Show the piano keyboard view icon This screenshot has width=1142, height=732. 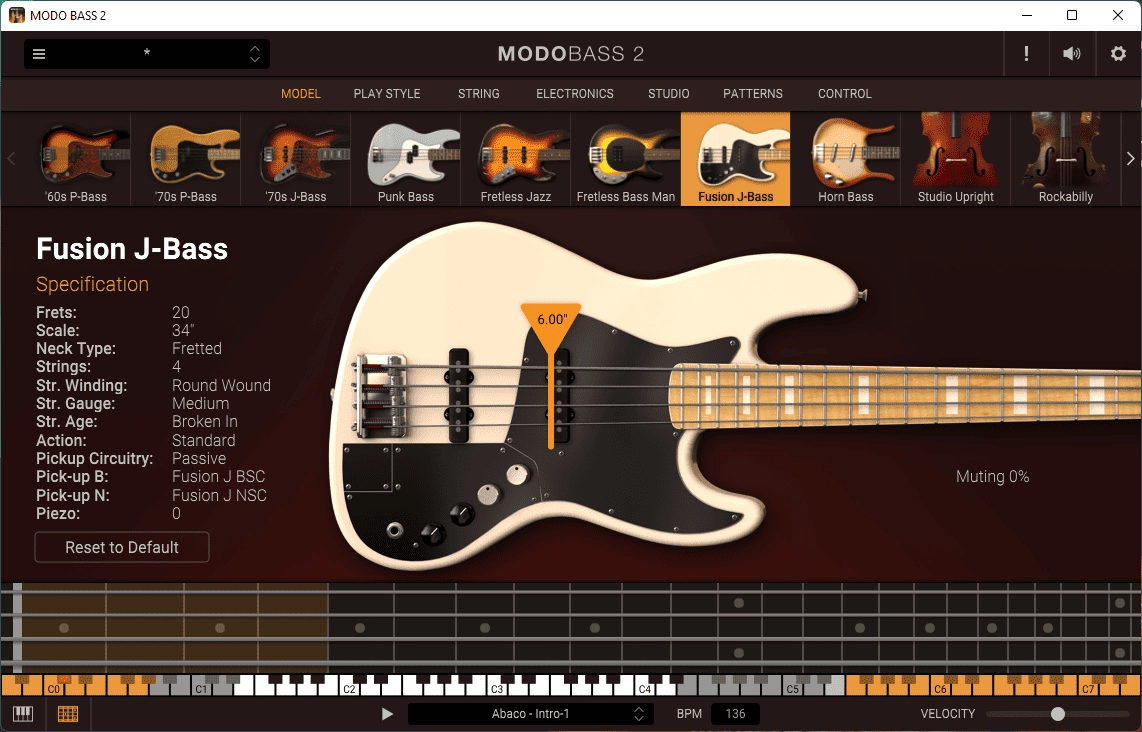tap(23, 714)
